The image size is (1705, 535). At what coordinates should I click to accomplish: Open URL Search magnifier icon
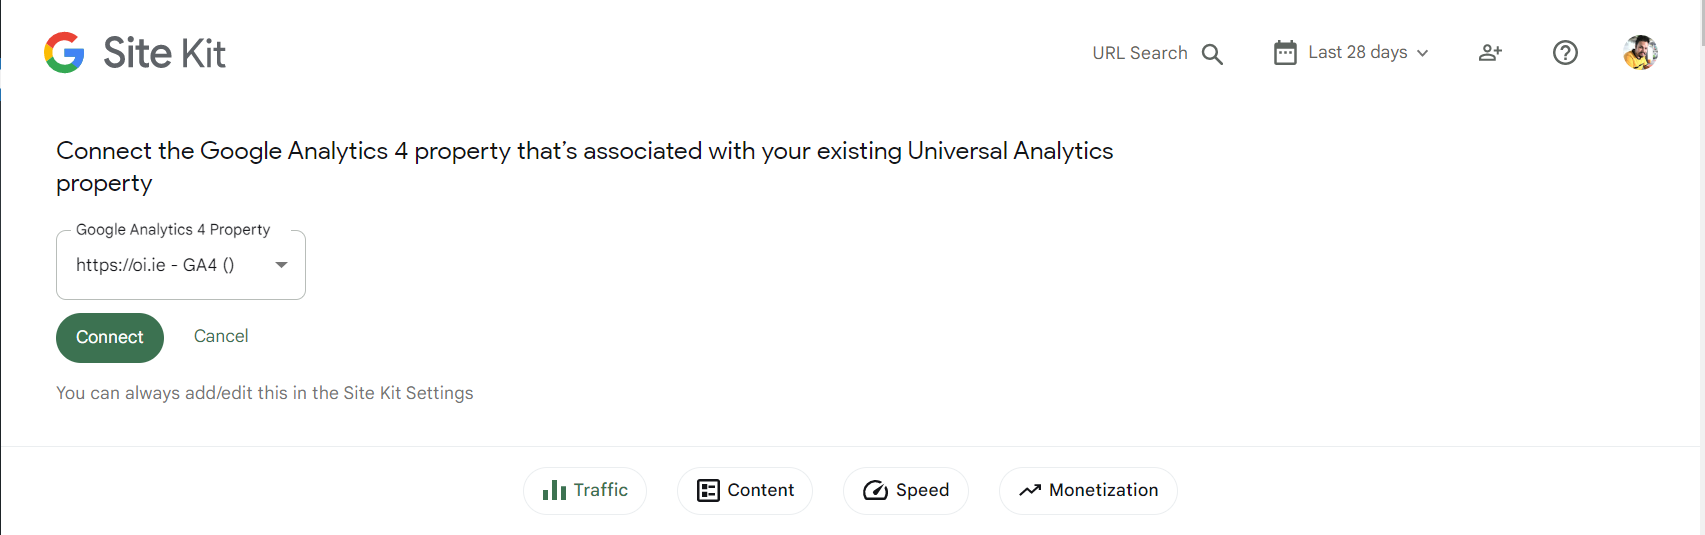(x=1212, y=54)
